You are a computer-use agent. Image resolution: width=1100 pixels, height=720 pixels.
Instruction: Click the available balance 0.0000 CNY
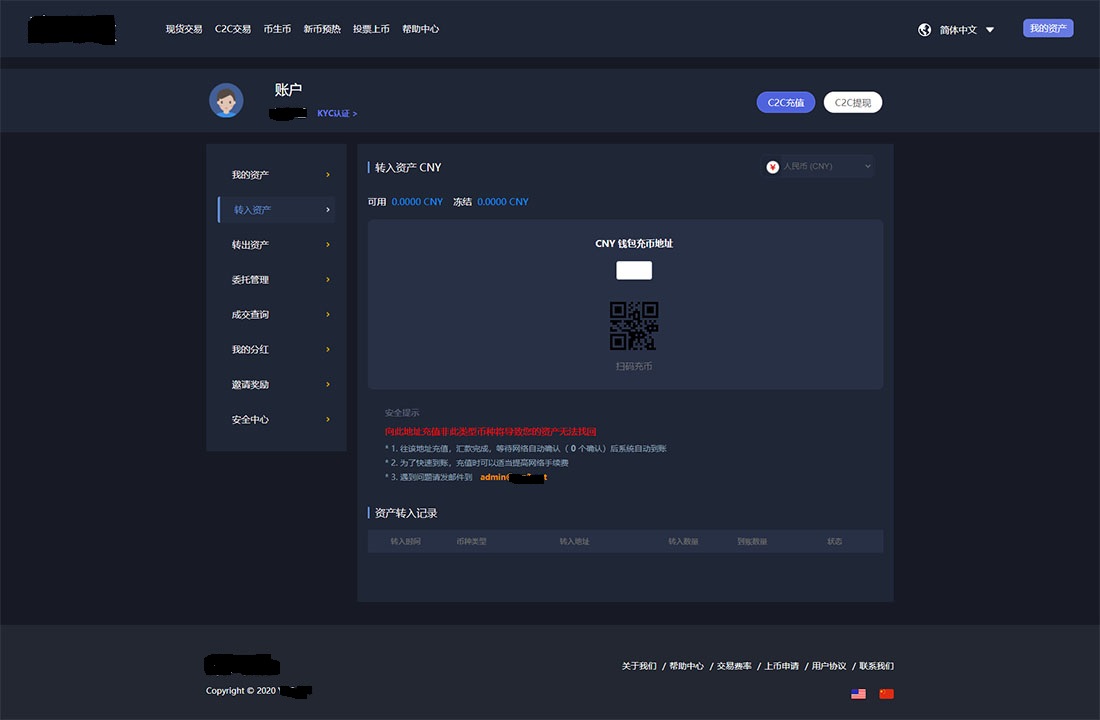(x=417, y=202)
